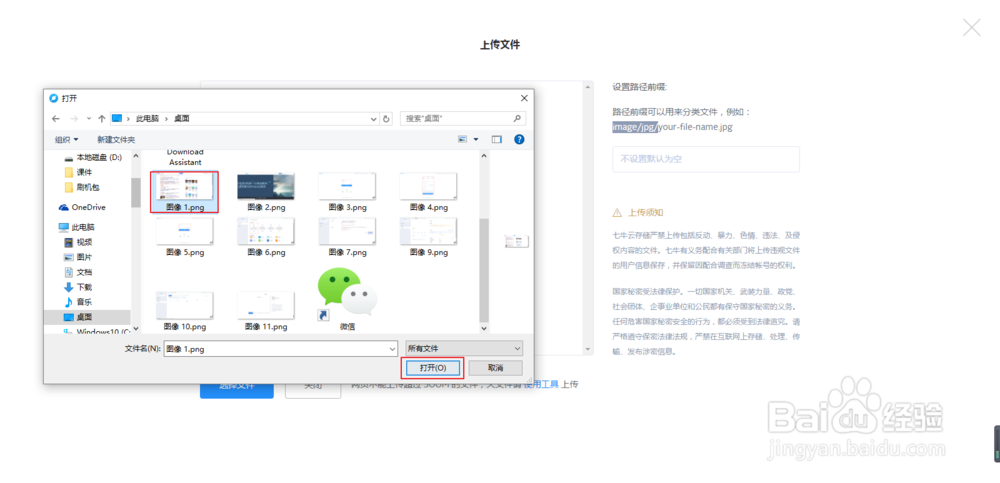Open the 课件 folder in the sidebar
The height and width of the screenshot is (483, 1000).
[x=78, y=172]
